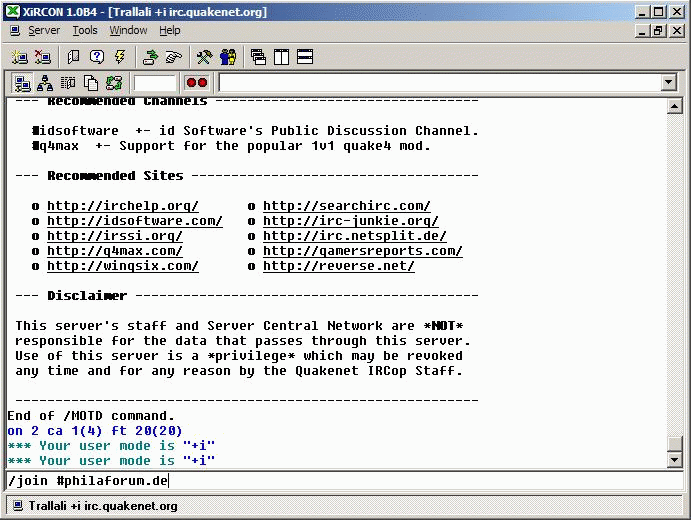
Task: Click the connect to server icon
Action: [x=20, y=57]
